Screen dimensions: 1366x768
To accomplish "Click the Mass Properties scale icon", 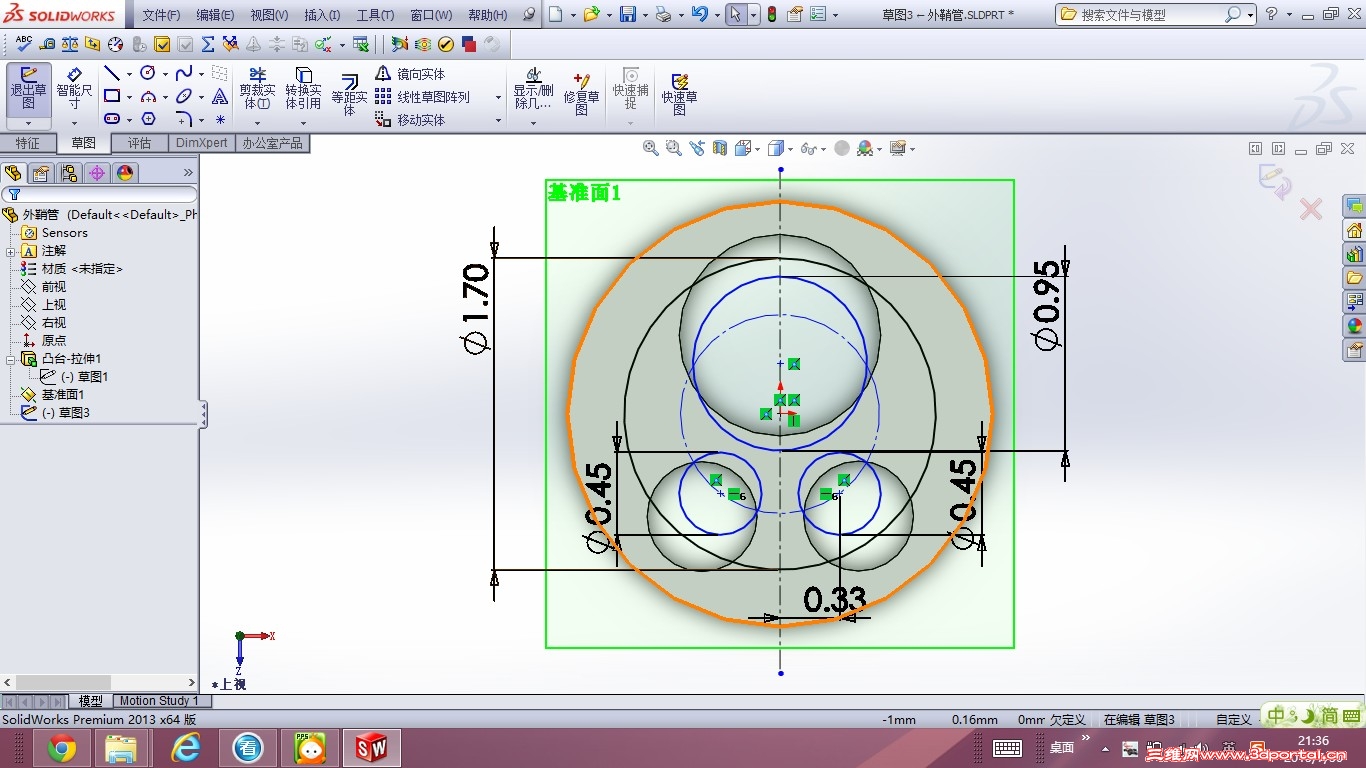I will [x=70, y=44].
